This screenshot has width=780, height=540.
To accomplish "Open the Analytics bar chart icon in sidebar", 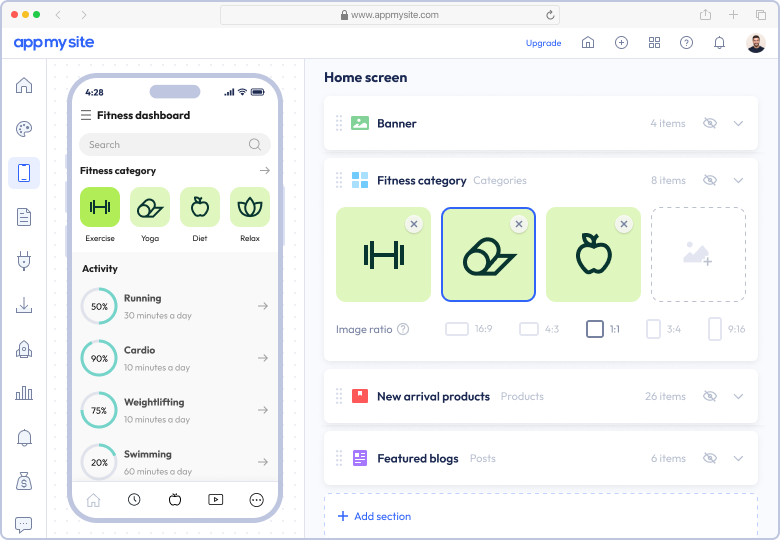I will coord(24,393).
